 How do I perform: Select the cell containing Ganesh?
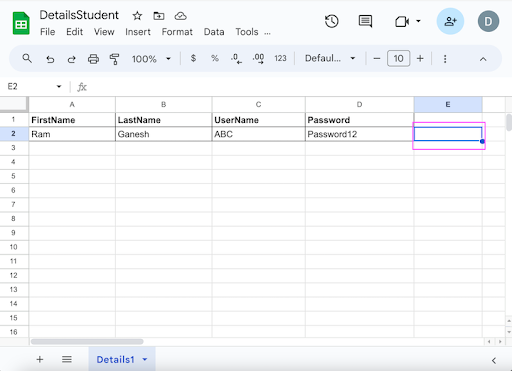pyautogui.click(x=164, y=134)
